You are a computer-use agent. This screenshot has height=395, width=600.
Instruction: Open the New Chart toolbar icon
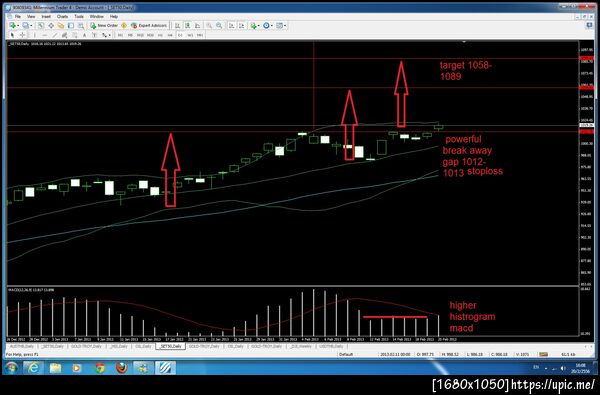coord(13,25)
